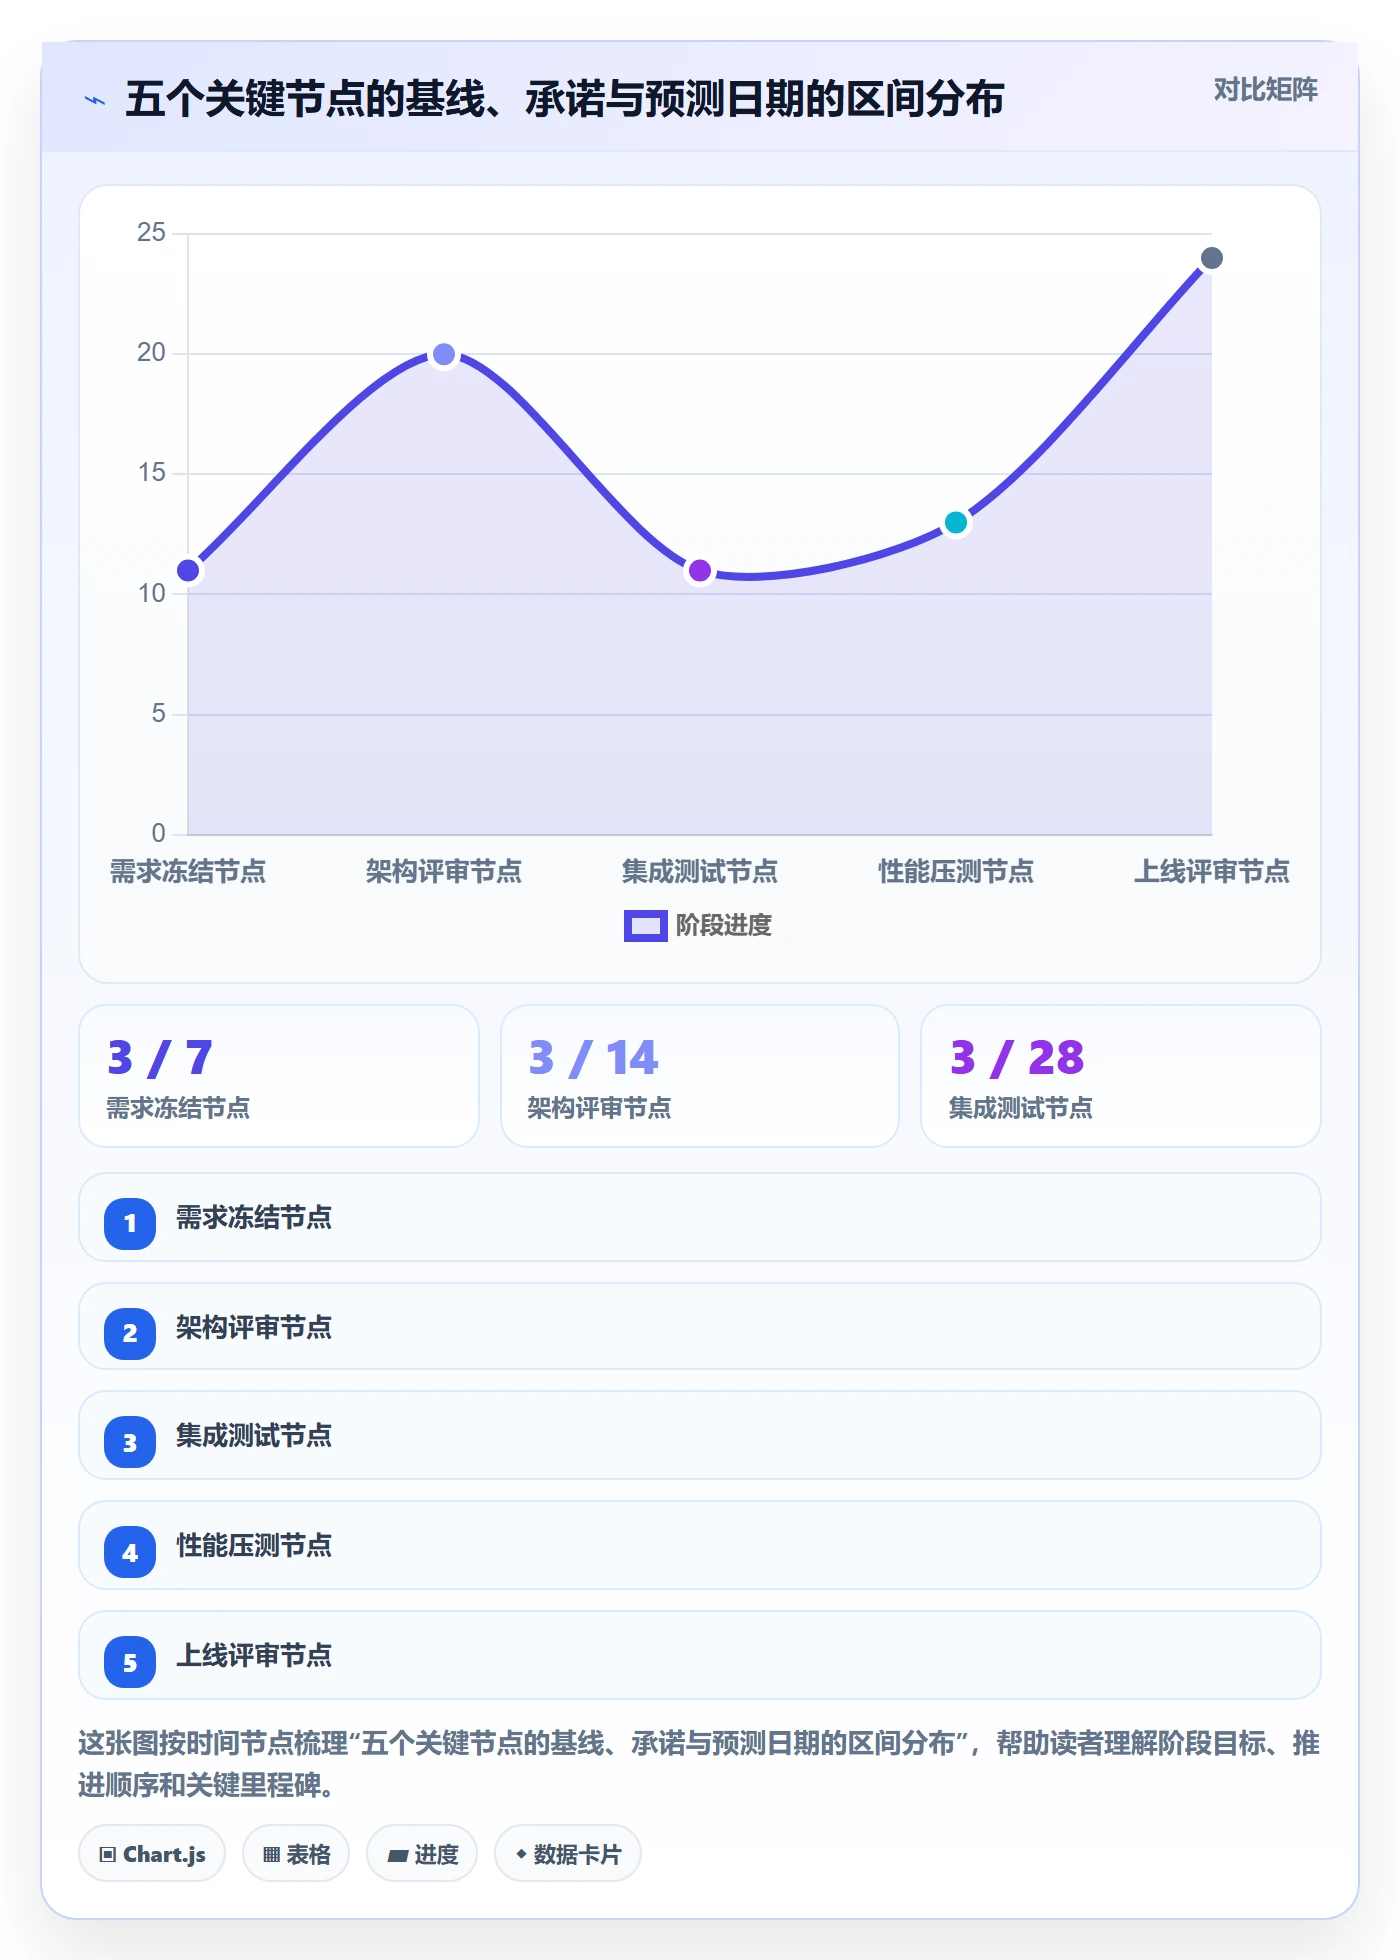Click the 3 / 7 stat card

[279, 1076]
